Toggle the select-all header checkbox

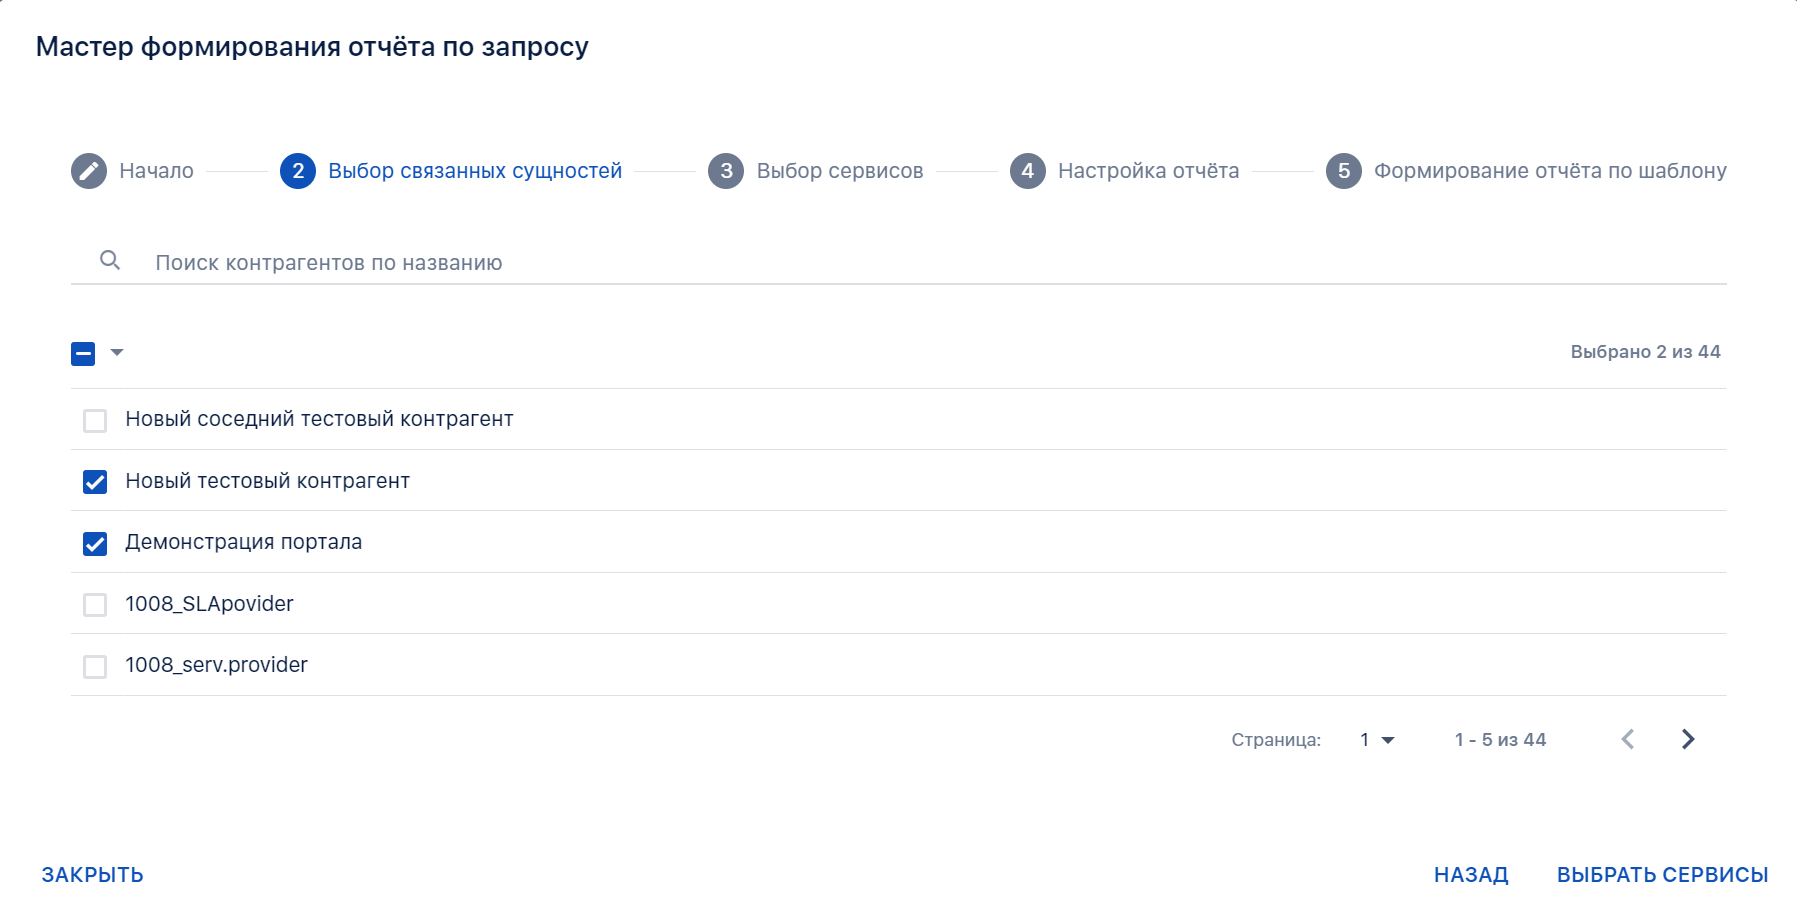(83, 353)
